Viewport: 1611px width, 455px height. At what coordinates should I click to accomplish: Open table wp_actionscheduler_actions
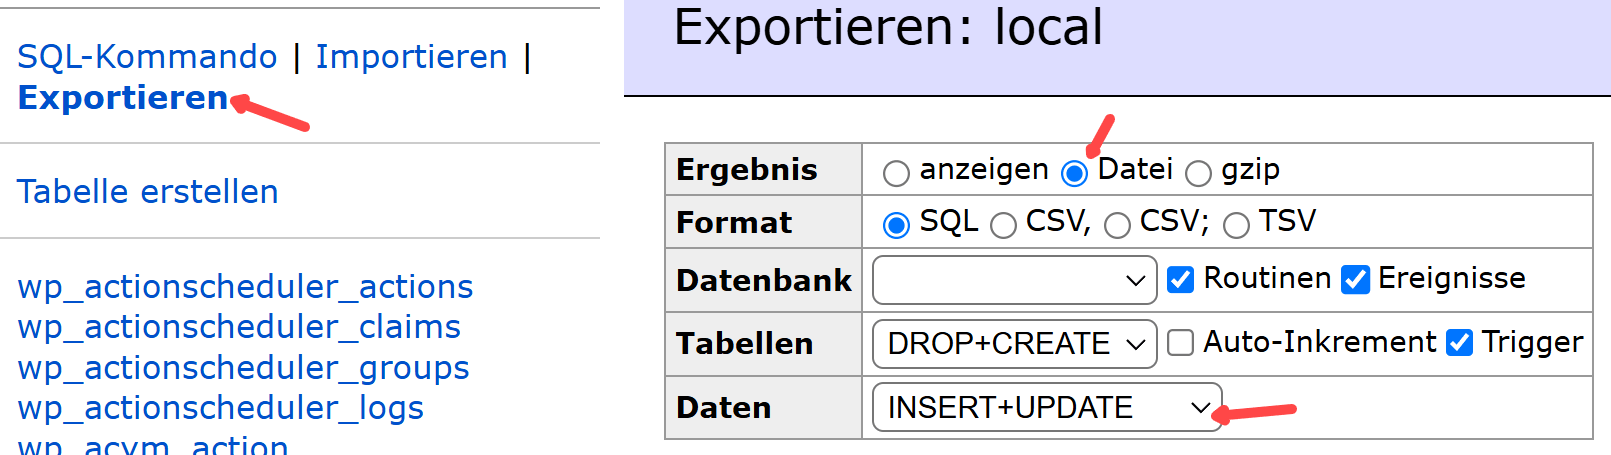pos(245,287)
